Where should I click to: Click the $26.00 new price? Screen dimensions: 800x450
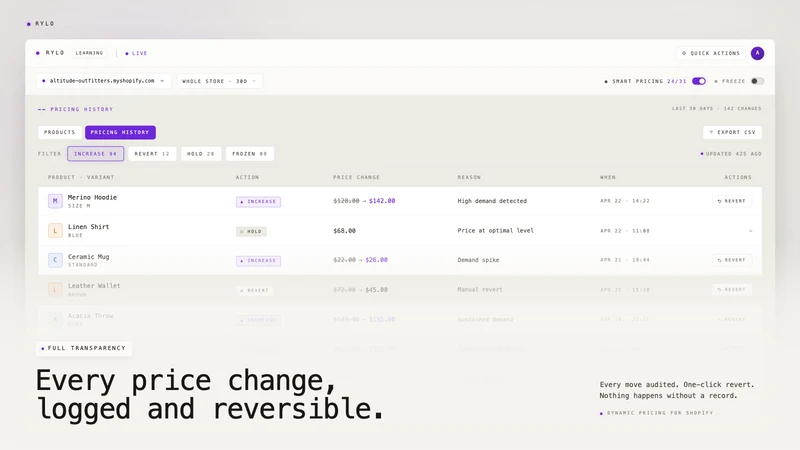pyautogui.click(x=377, y=260)
